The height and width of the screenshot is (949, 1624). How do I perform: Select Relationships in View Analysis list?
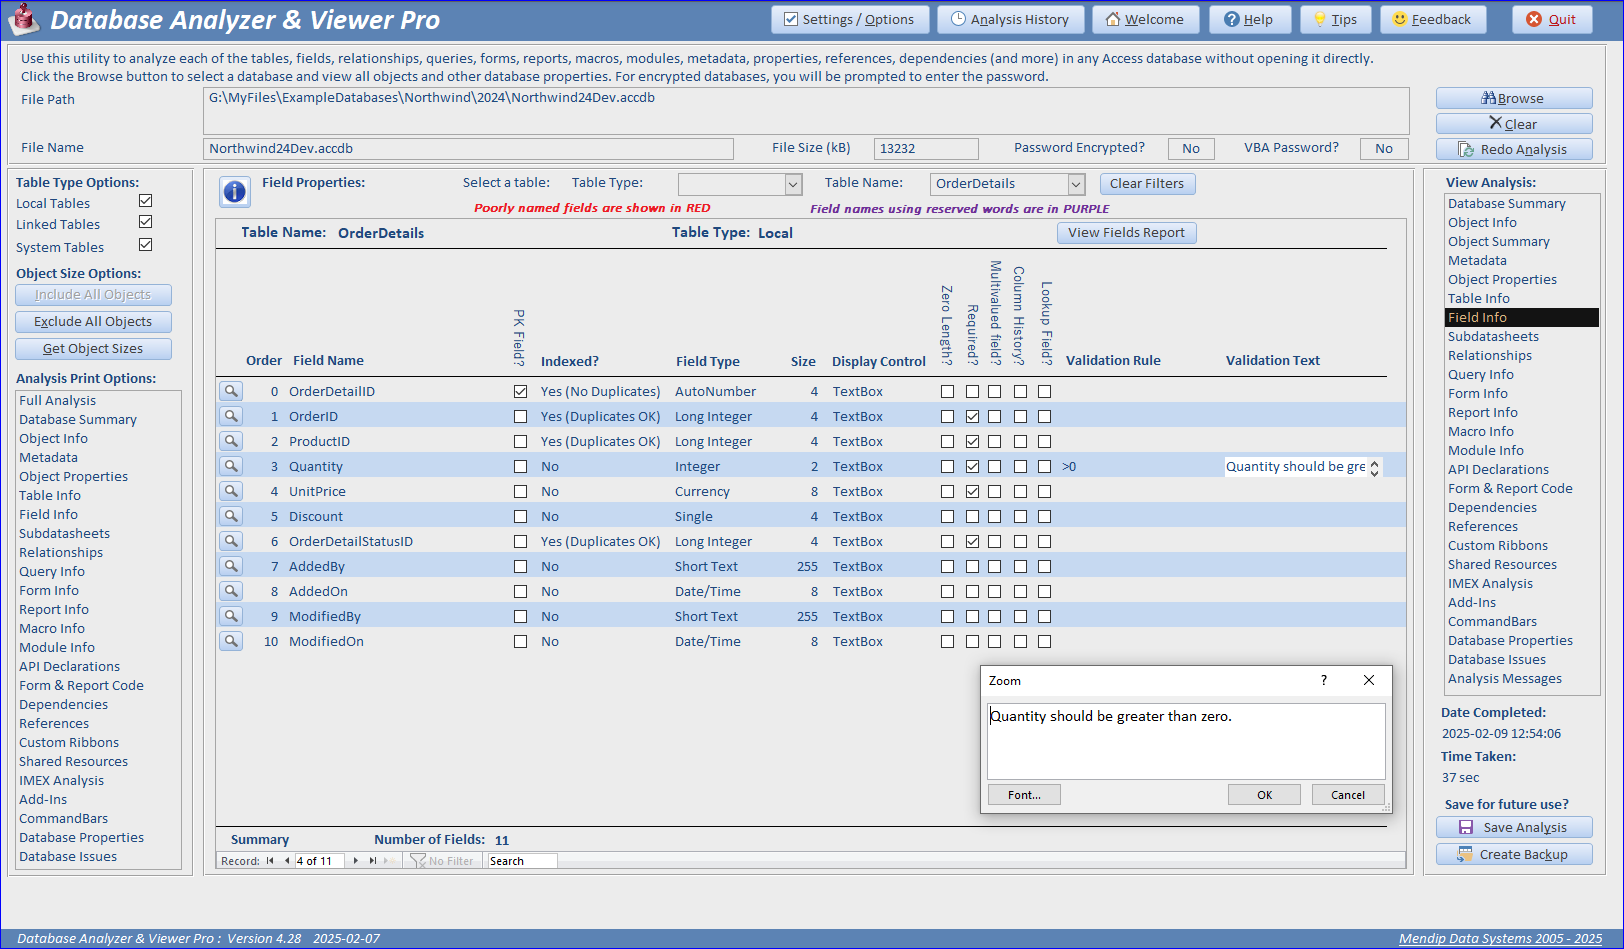click(1489, 355)
